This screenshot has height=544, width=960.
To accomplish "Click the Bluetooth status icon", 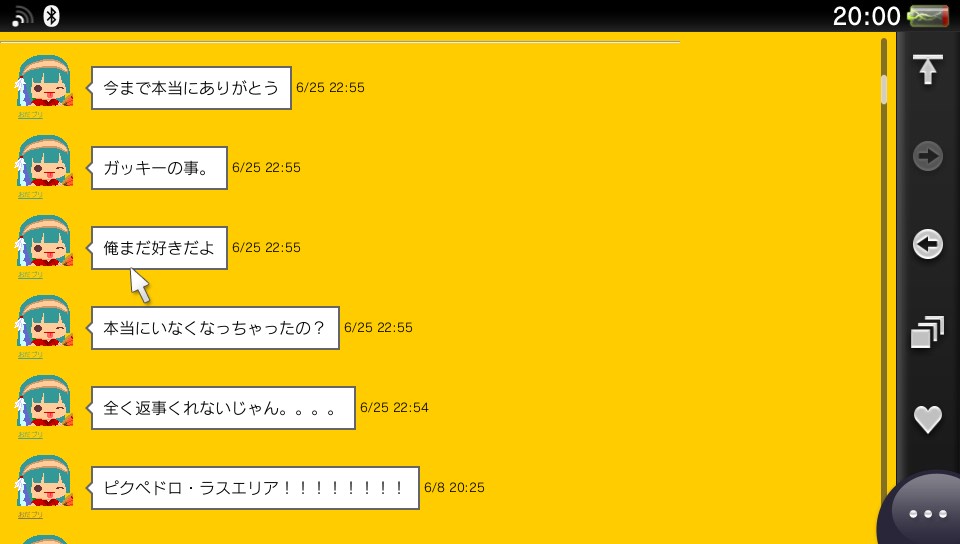I will (x=51, y=16).
